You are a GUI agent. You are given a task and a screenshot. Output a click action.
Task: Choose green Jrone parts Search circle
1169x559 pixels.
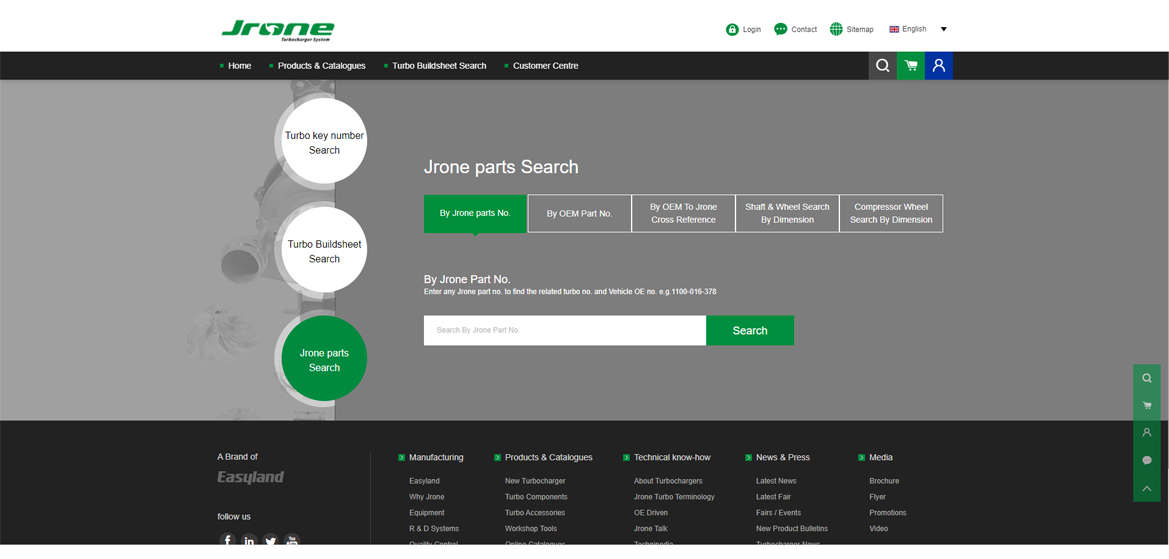pos(324,360)
